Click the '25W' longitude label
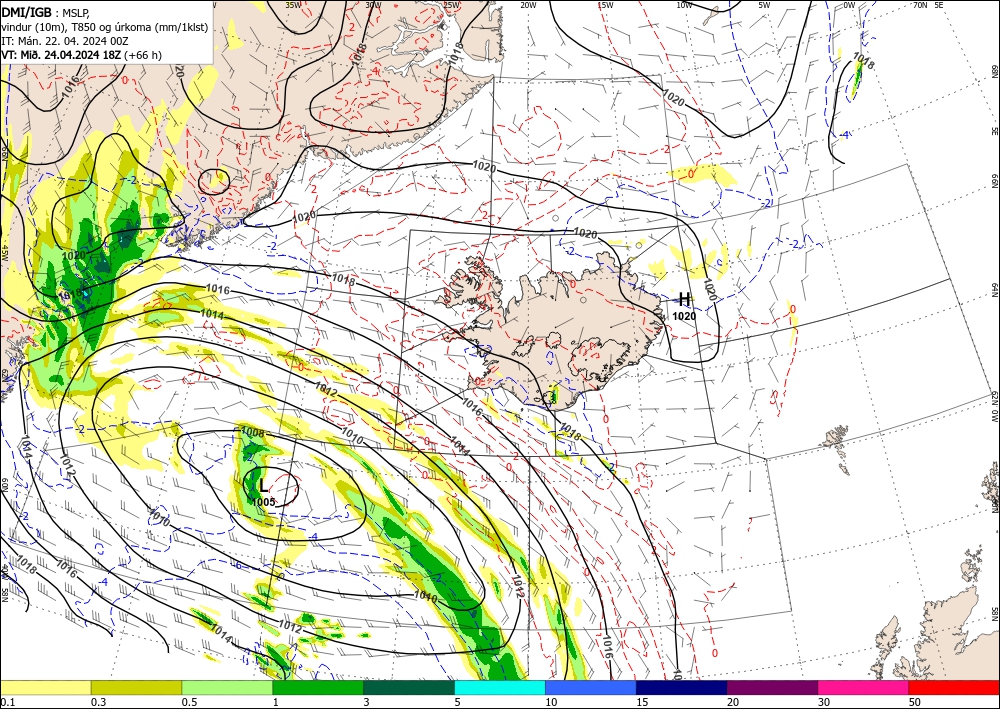This screenshot has height=709, width=1000. pyautogui.click(x=451, y=5)
